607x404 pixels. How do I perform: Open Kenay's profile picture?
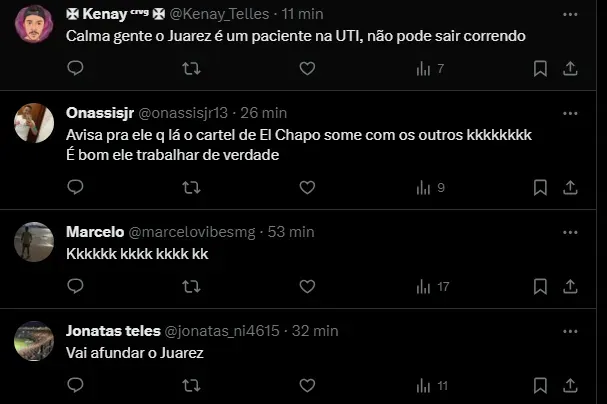pyautogui.click(x=34, y=24)
